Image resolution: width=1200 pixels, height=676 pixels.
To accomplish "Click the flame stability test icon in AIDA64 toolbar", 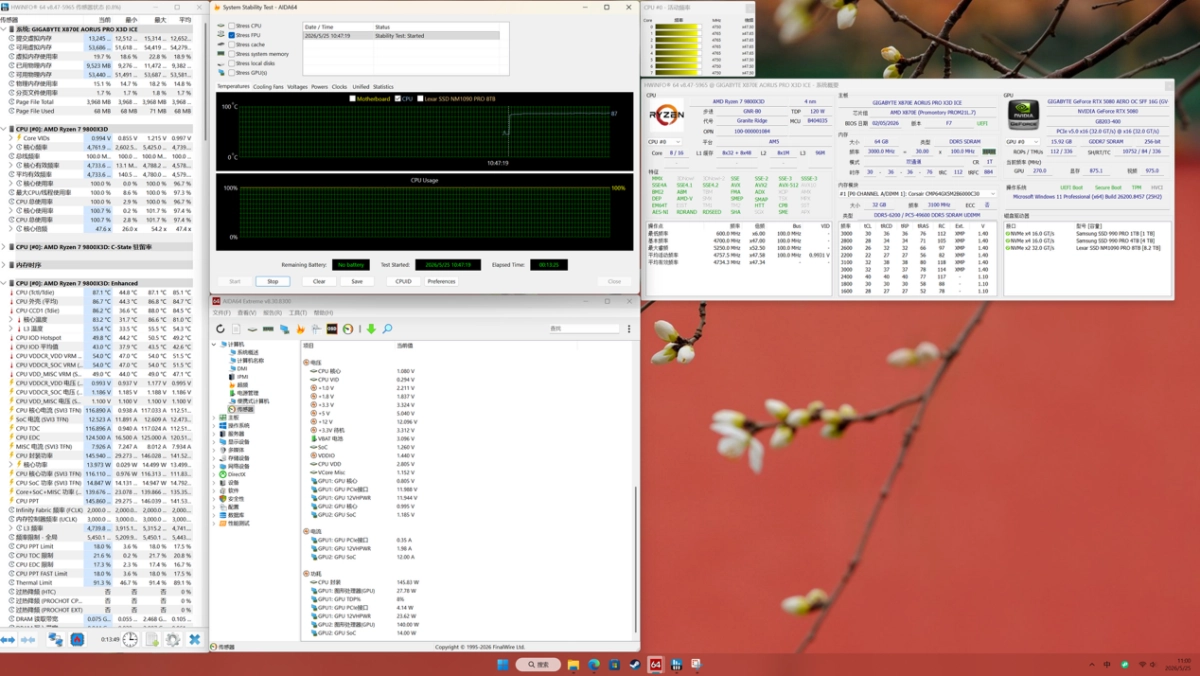I will point(300,329).
